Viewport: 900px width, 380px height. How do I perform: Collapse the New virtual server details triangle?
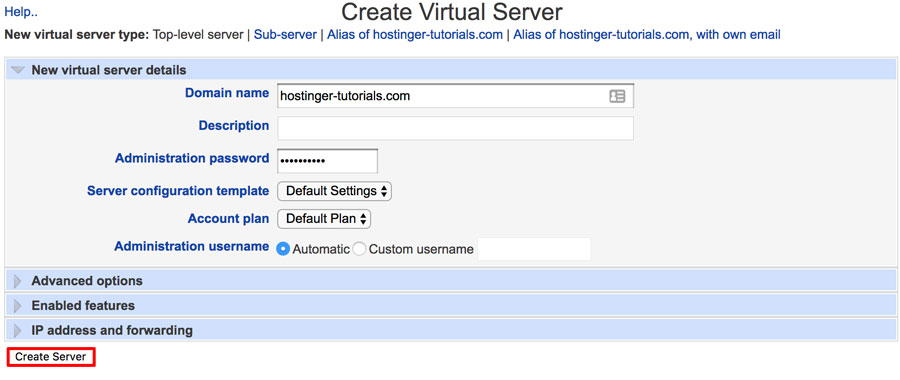coord(18,70)
